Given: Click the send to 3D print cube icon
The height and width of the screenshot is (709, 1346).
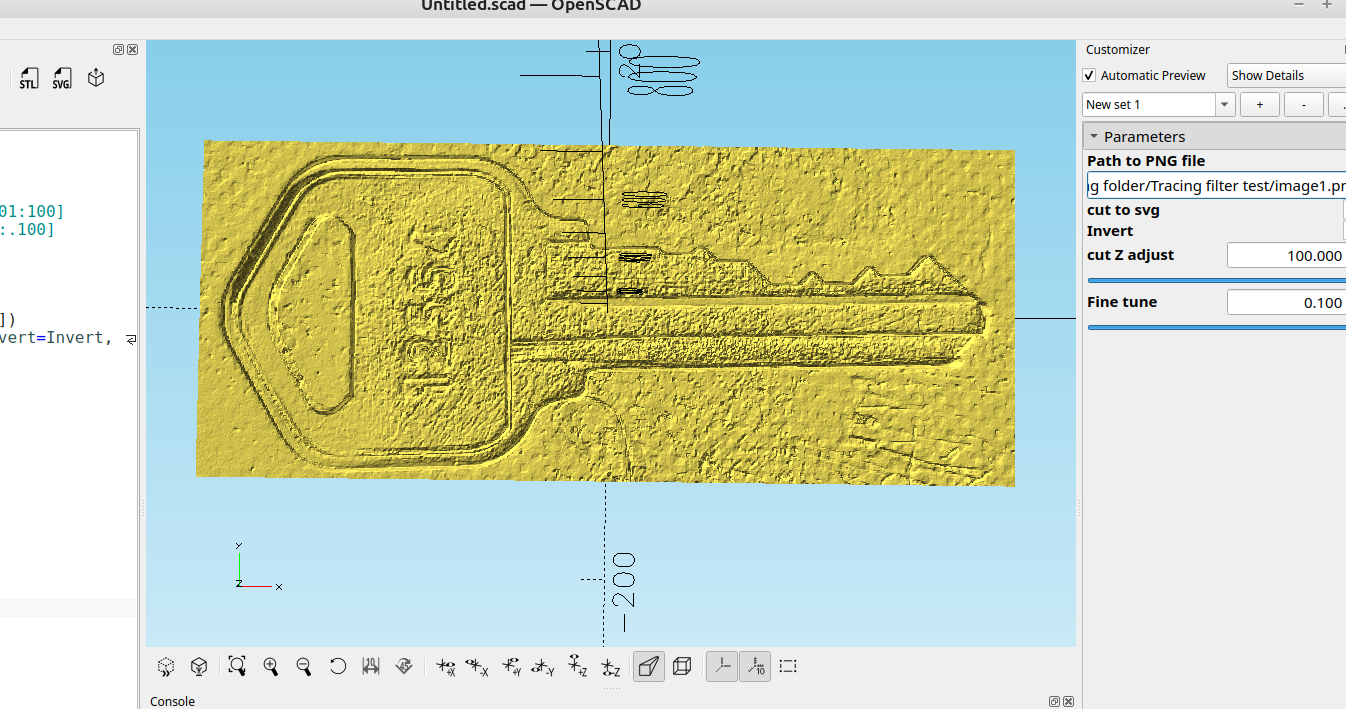Looking at the screenshot, I should point(96,78).
